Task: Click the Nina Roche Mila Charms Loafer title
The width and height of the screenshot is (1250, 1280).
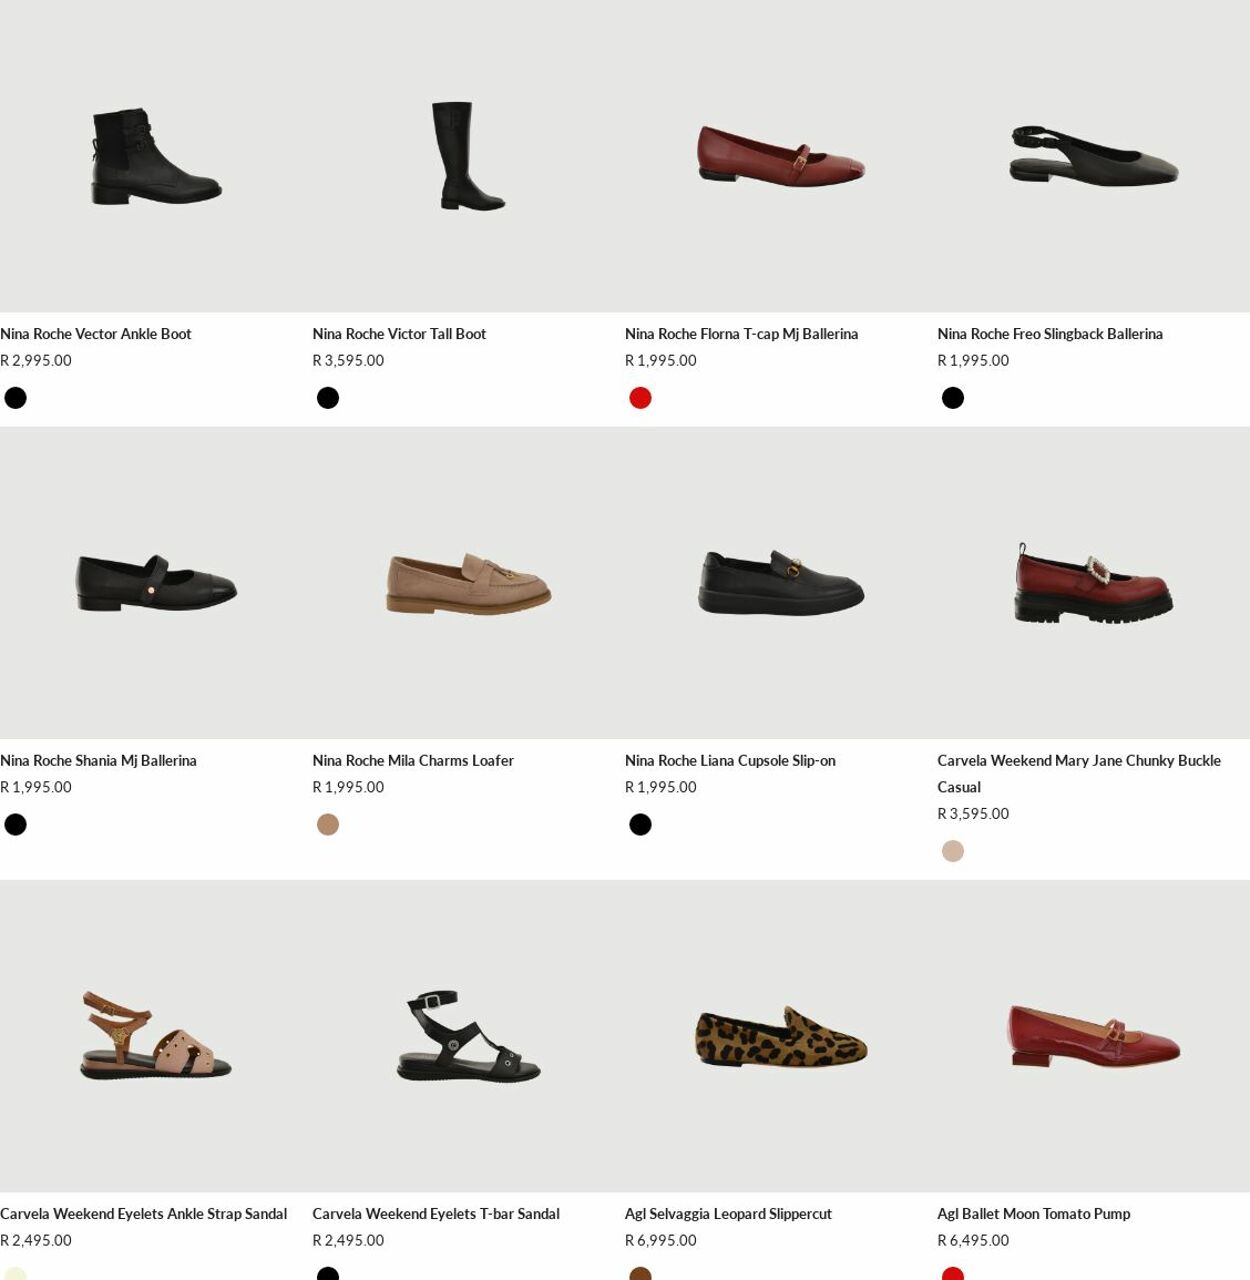Action: coord(413,761)
